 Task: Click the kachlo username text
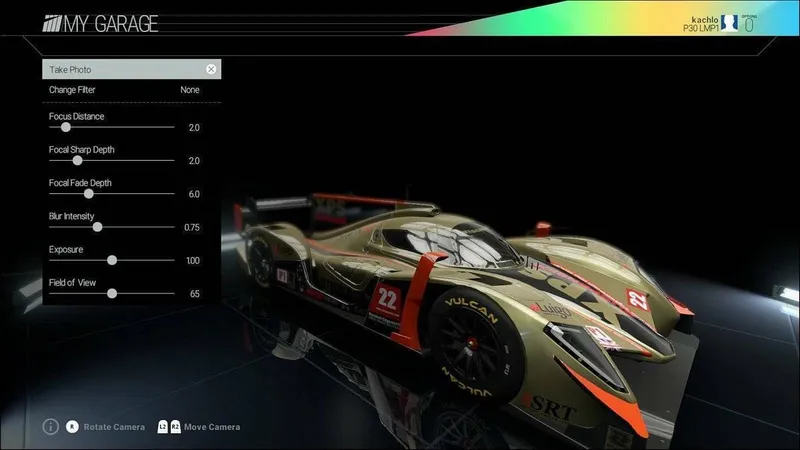point(705,20)
